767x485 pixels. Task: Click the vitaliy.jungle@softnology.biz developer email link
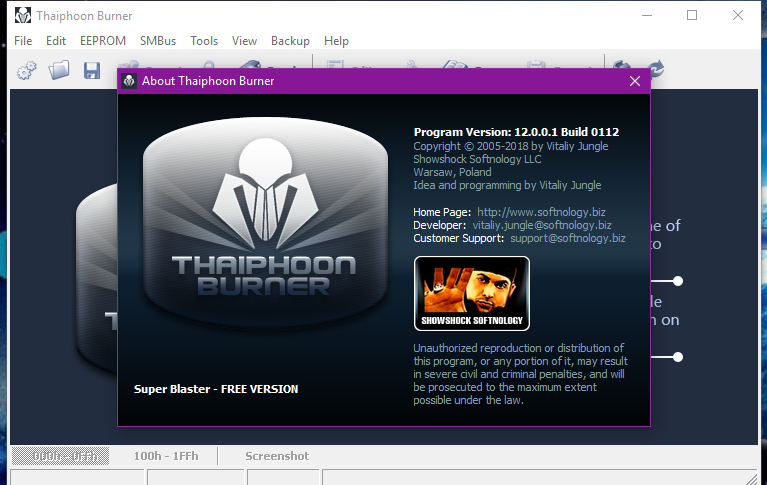(541, 226)
